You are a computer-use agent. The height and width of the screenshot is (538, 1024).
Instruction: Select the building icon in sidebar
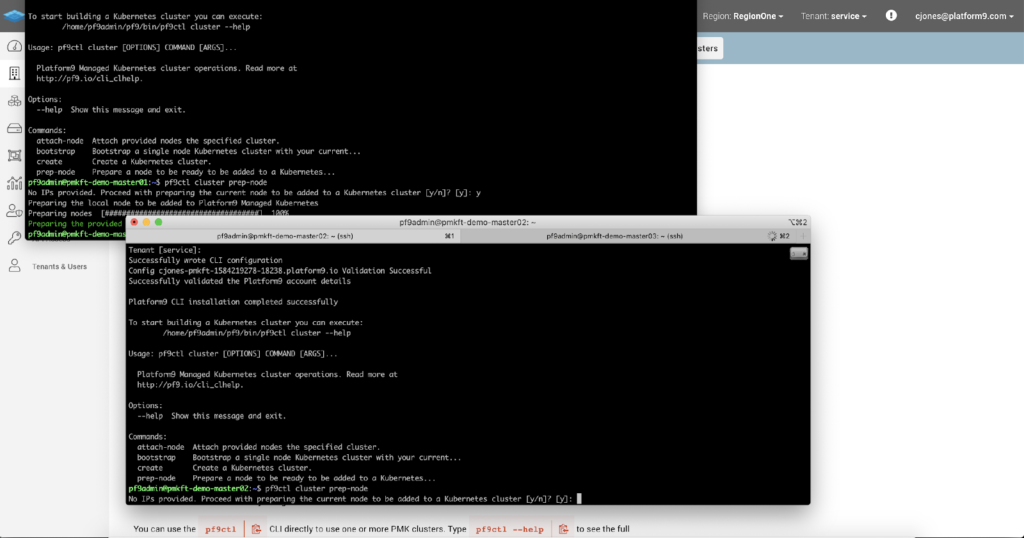pos(14,74)
